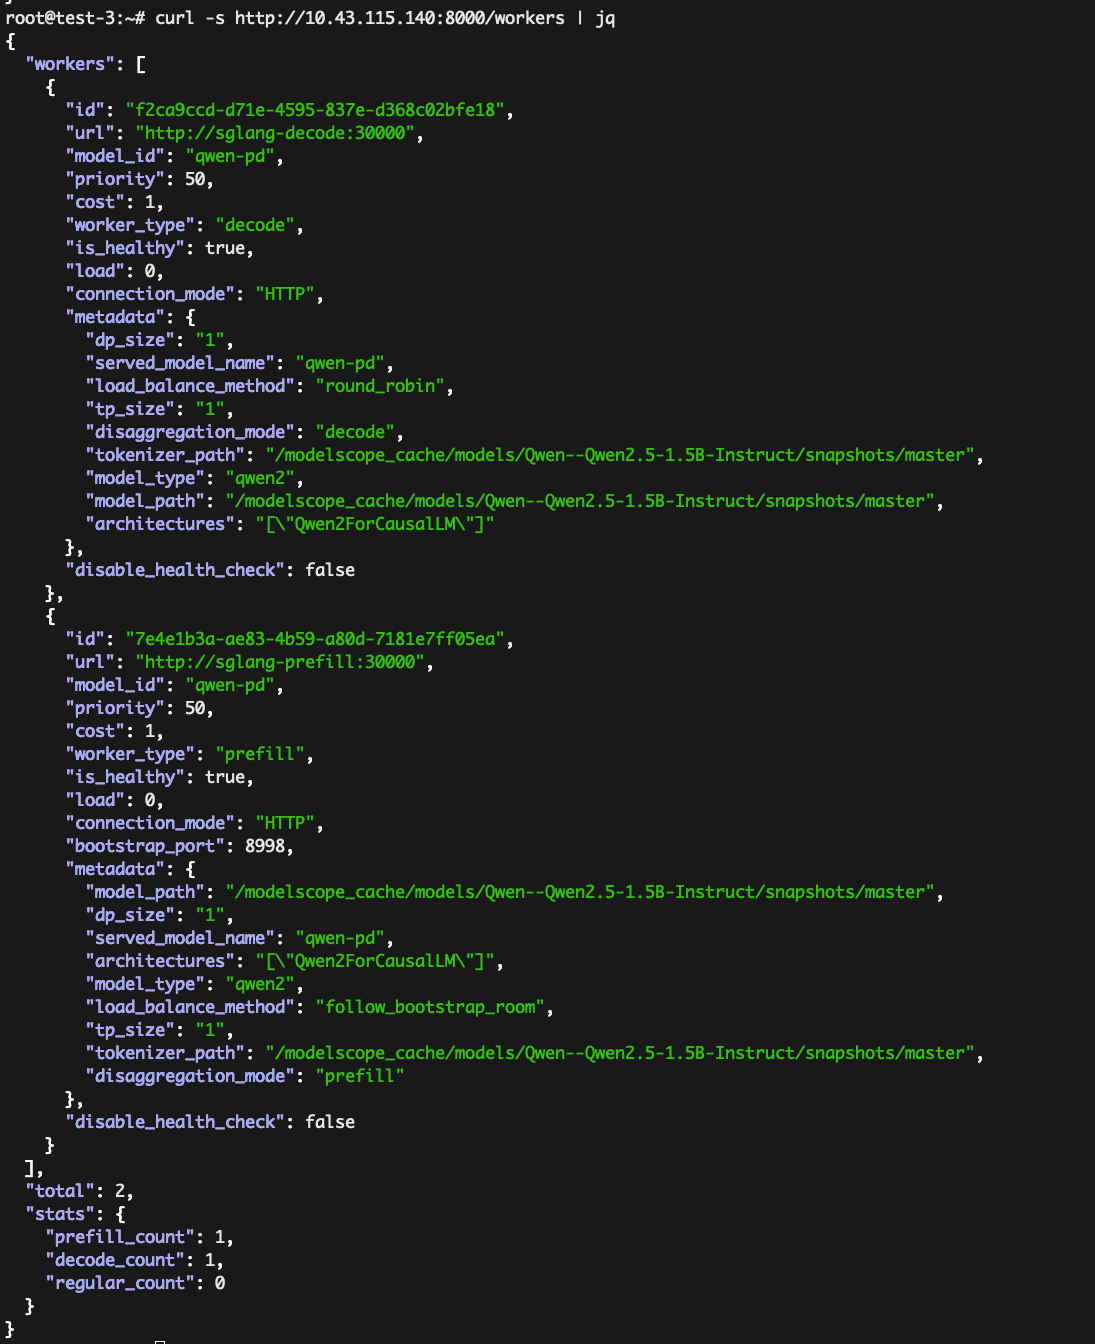
Task: Click the sglang-decode:30000 URL value
Action: tap(275, 133)
